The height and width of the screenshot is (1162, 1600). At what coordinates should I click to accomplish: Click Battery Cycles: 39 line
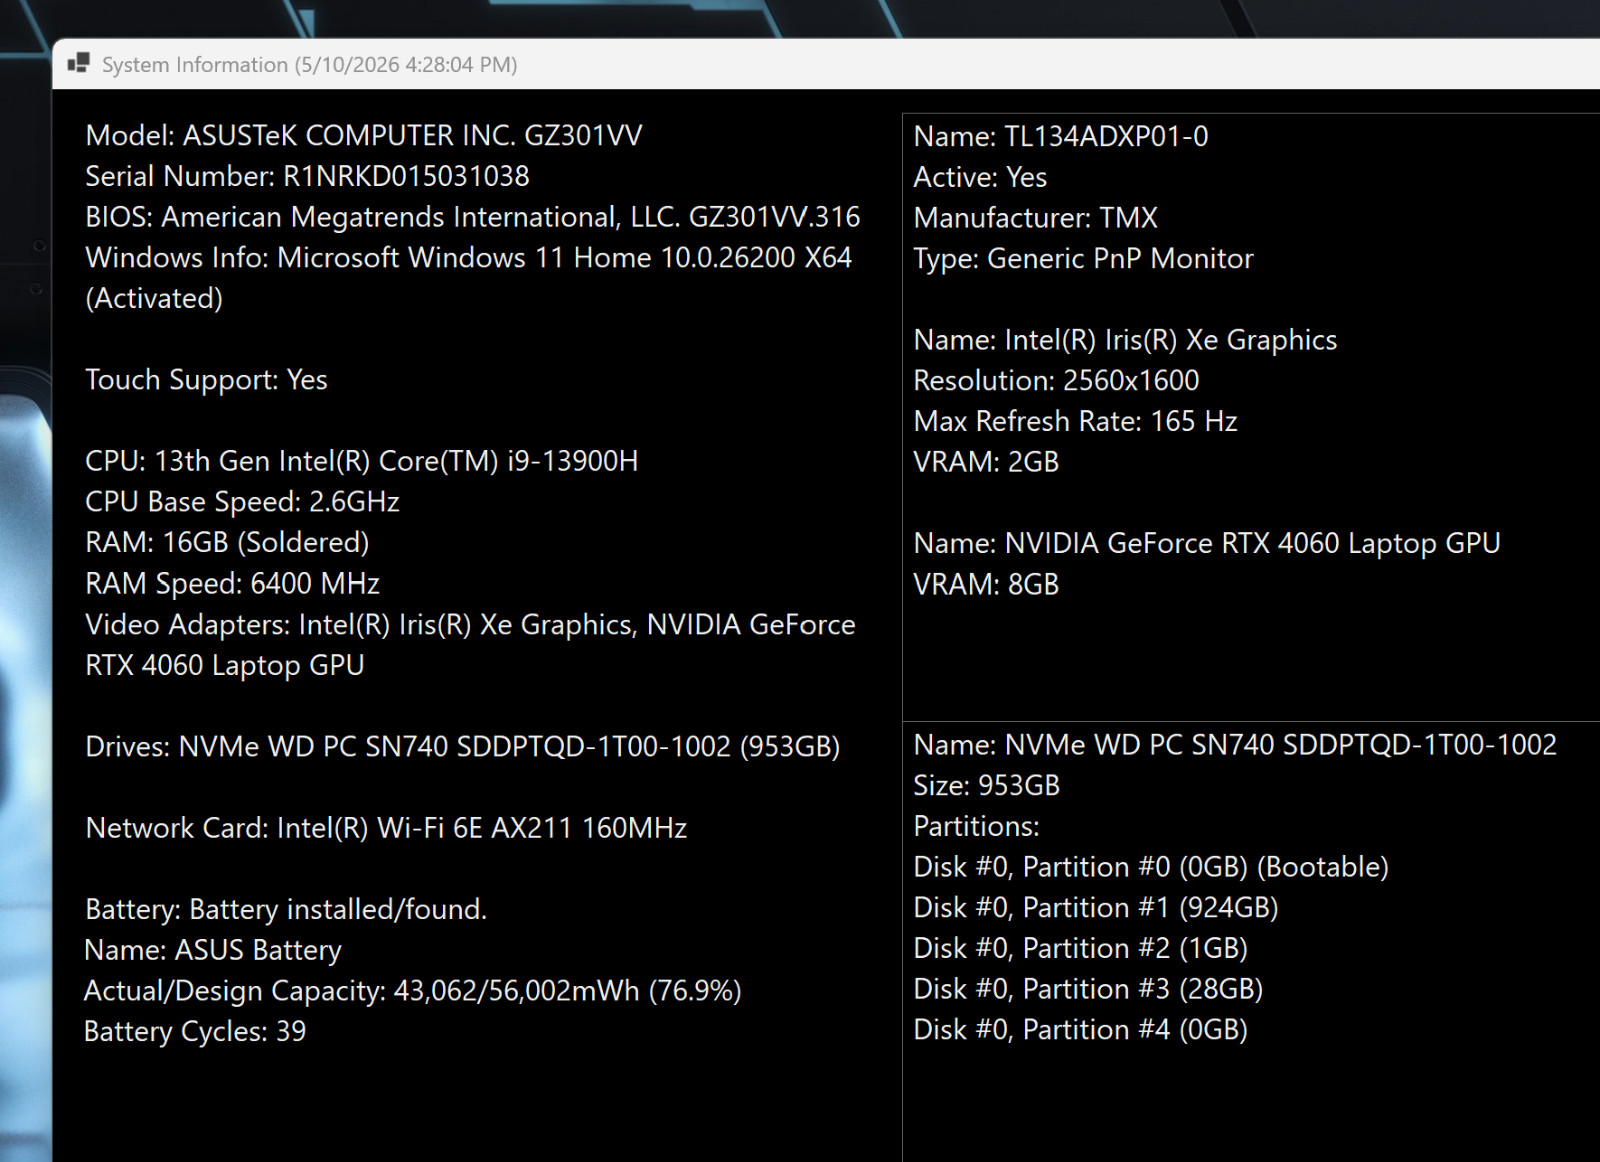[x=195, y=1032]
